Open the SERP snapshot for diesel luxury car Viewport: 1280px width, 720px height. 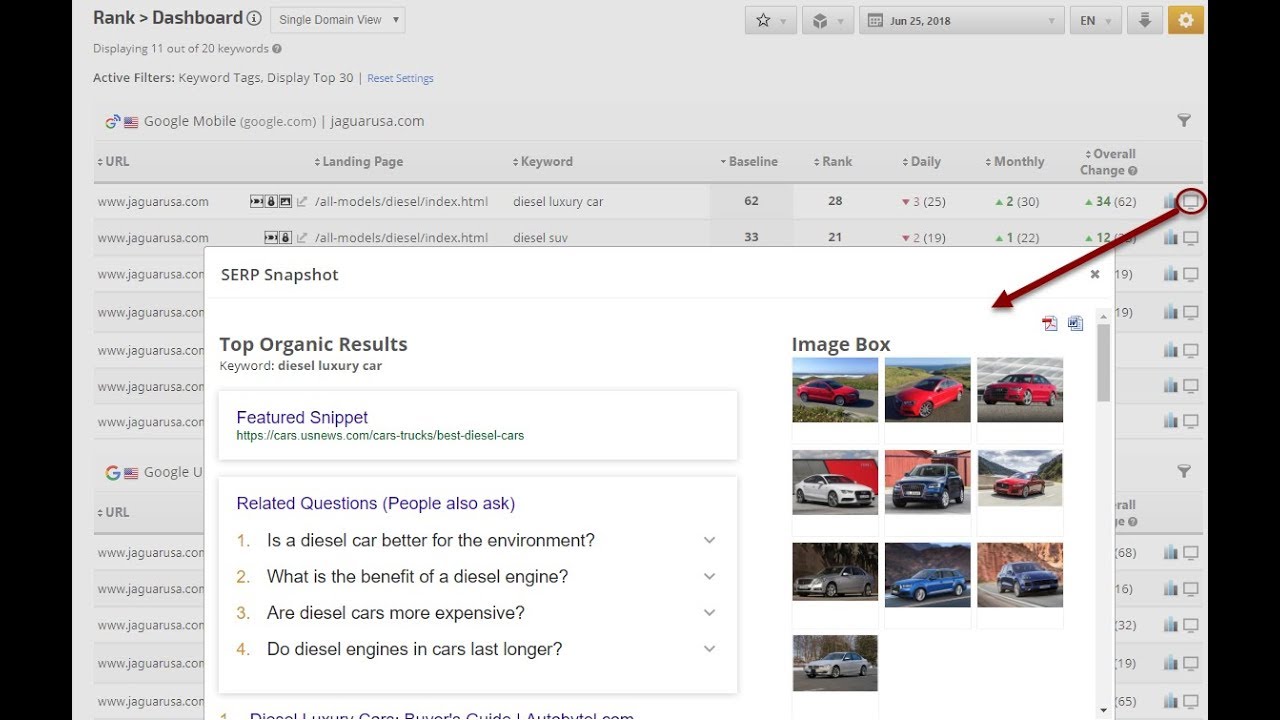(1190, 202)
